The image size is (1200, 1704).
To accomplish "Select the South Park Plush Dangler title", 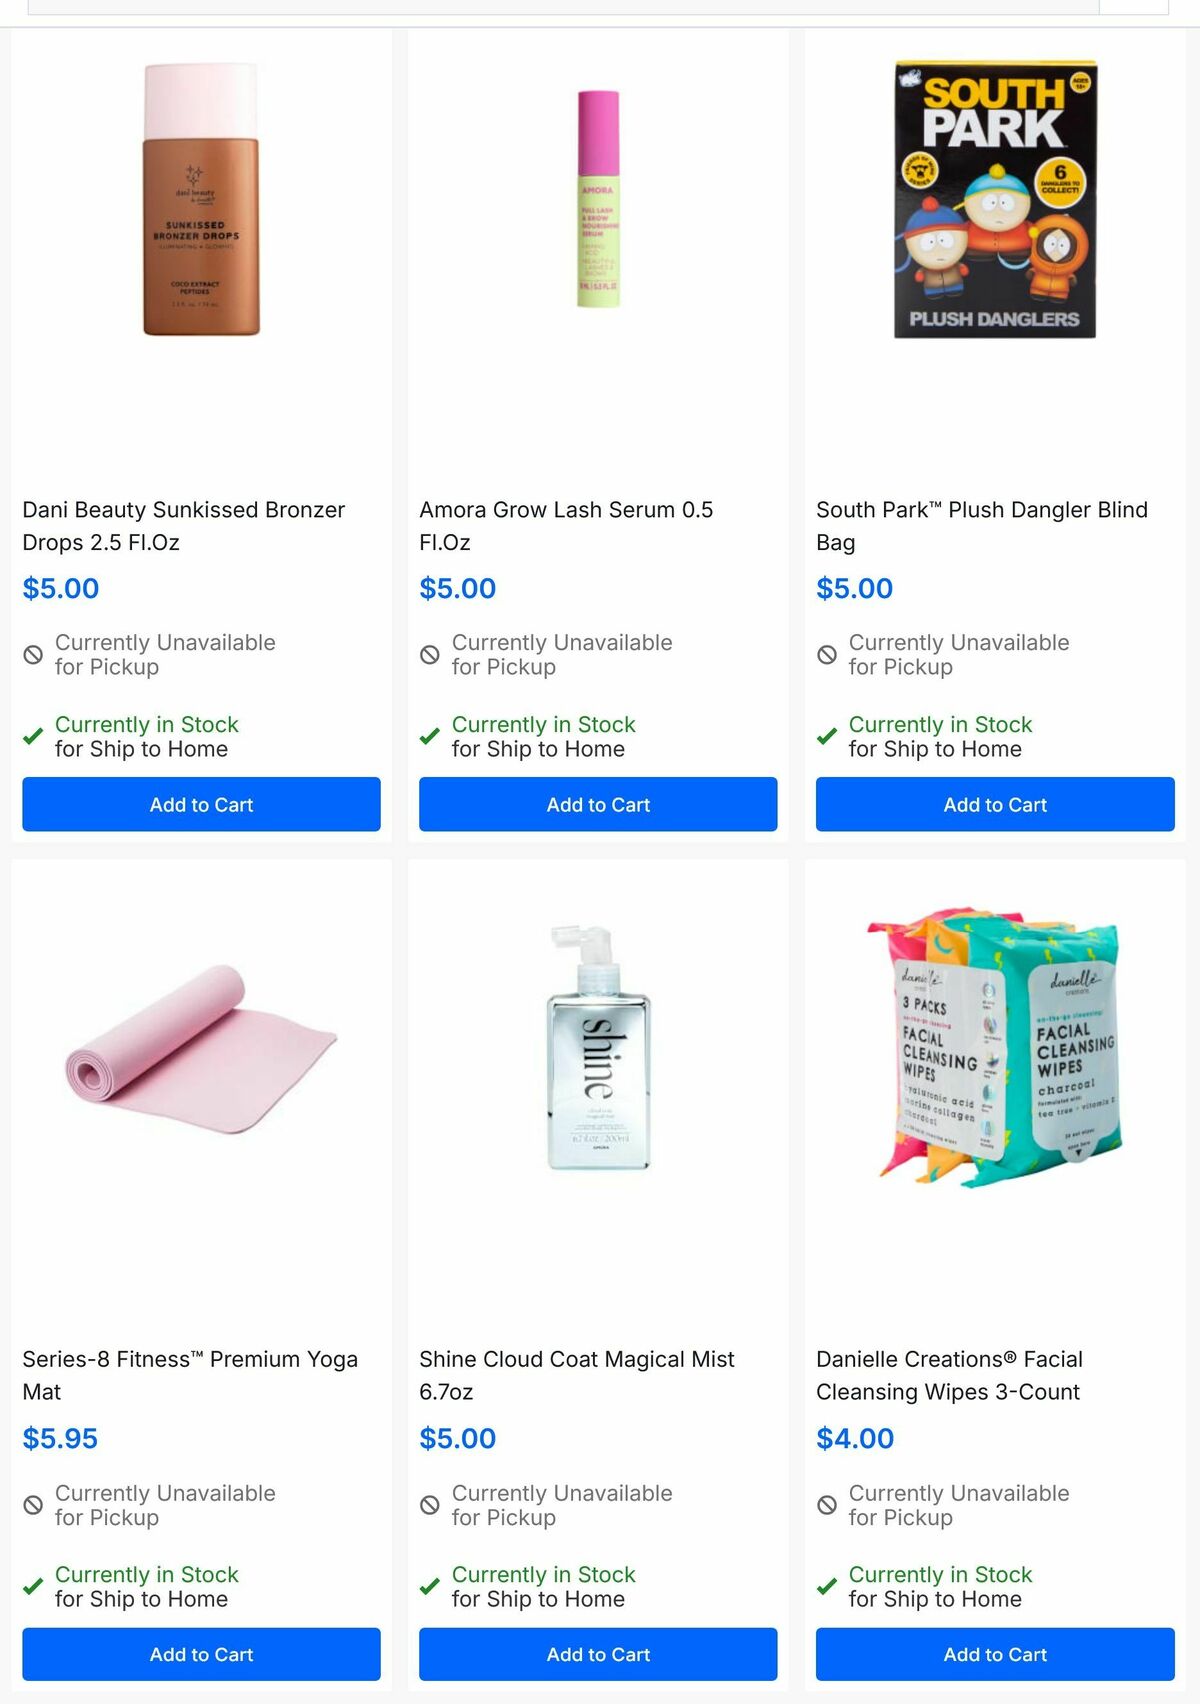I will point(981,526).
